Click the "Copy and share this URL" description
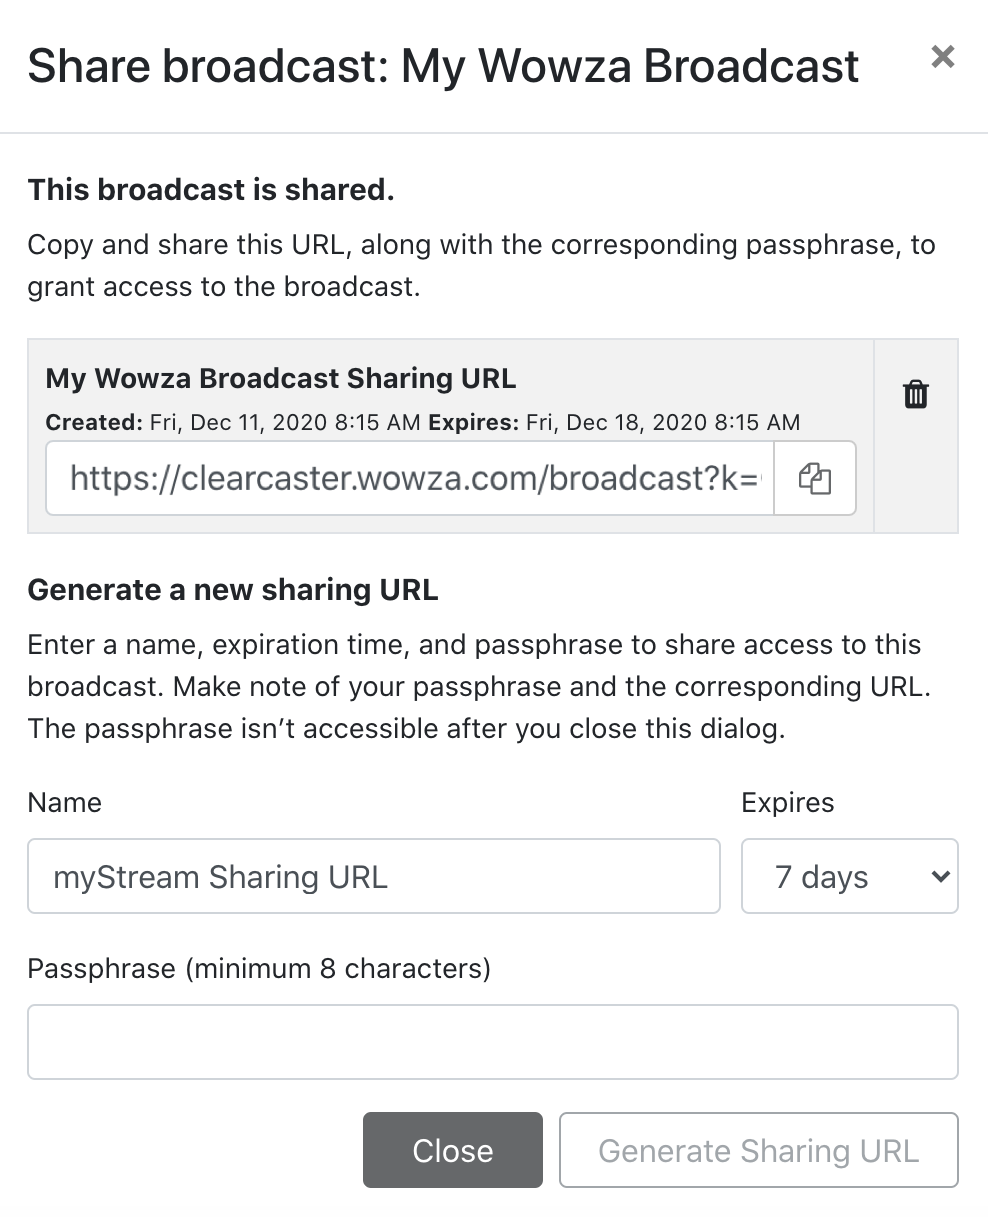Viewport: 988px width, 1217px height. (x=481, y=266)
